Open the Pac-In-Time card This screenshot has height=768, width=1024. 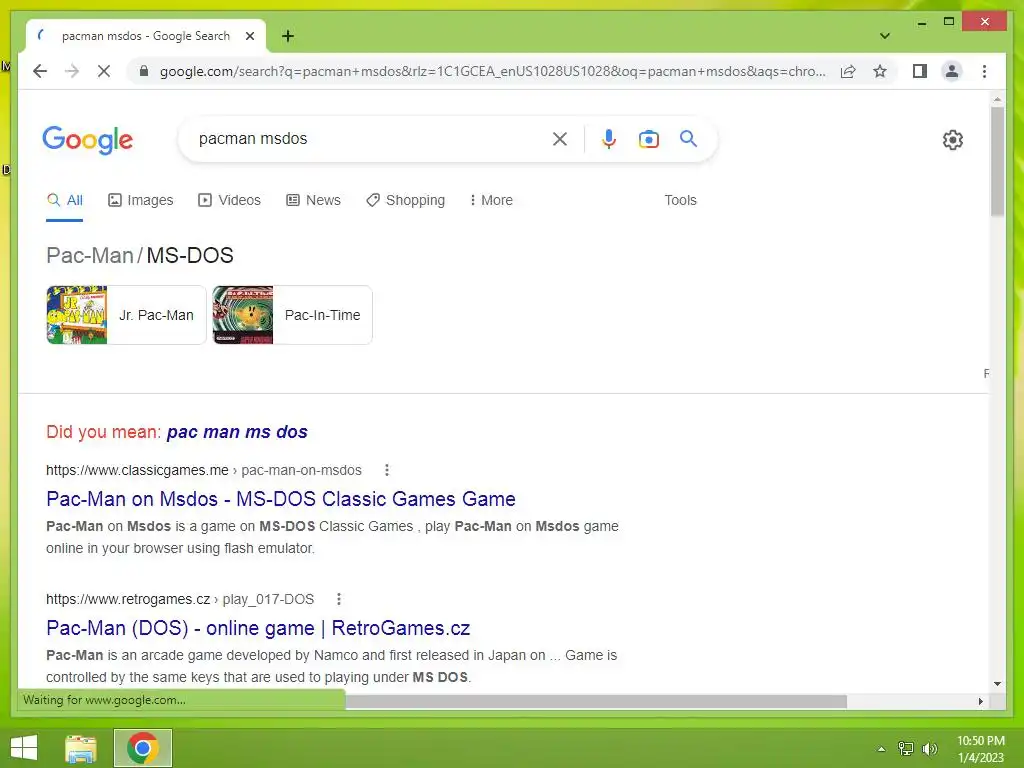[292, 315]
